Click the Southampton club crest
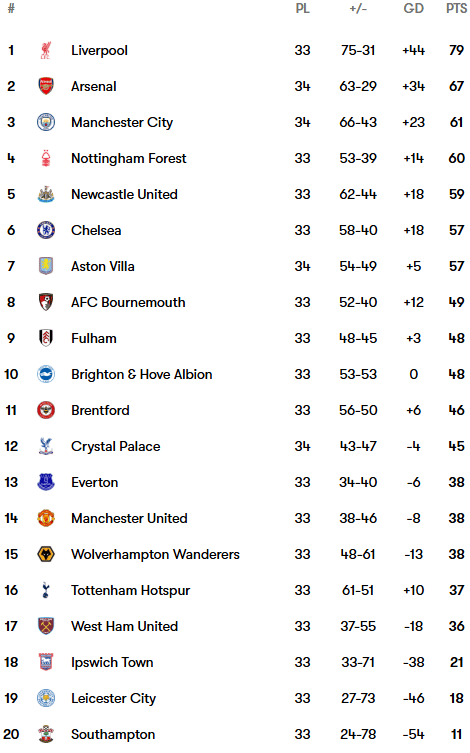The image size is (470, 753). pos(46,734)
